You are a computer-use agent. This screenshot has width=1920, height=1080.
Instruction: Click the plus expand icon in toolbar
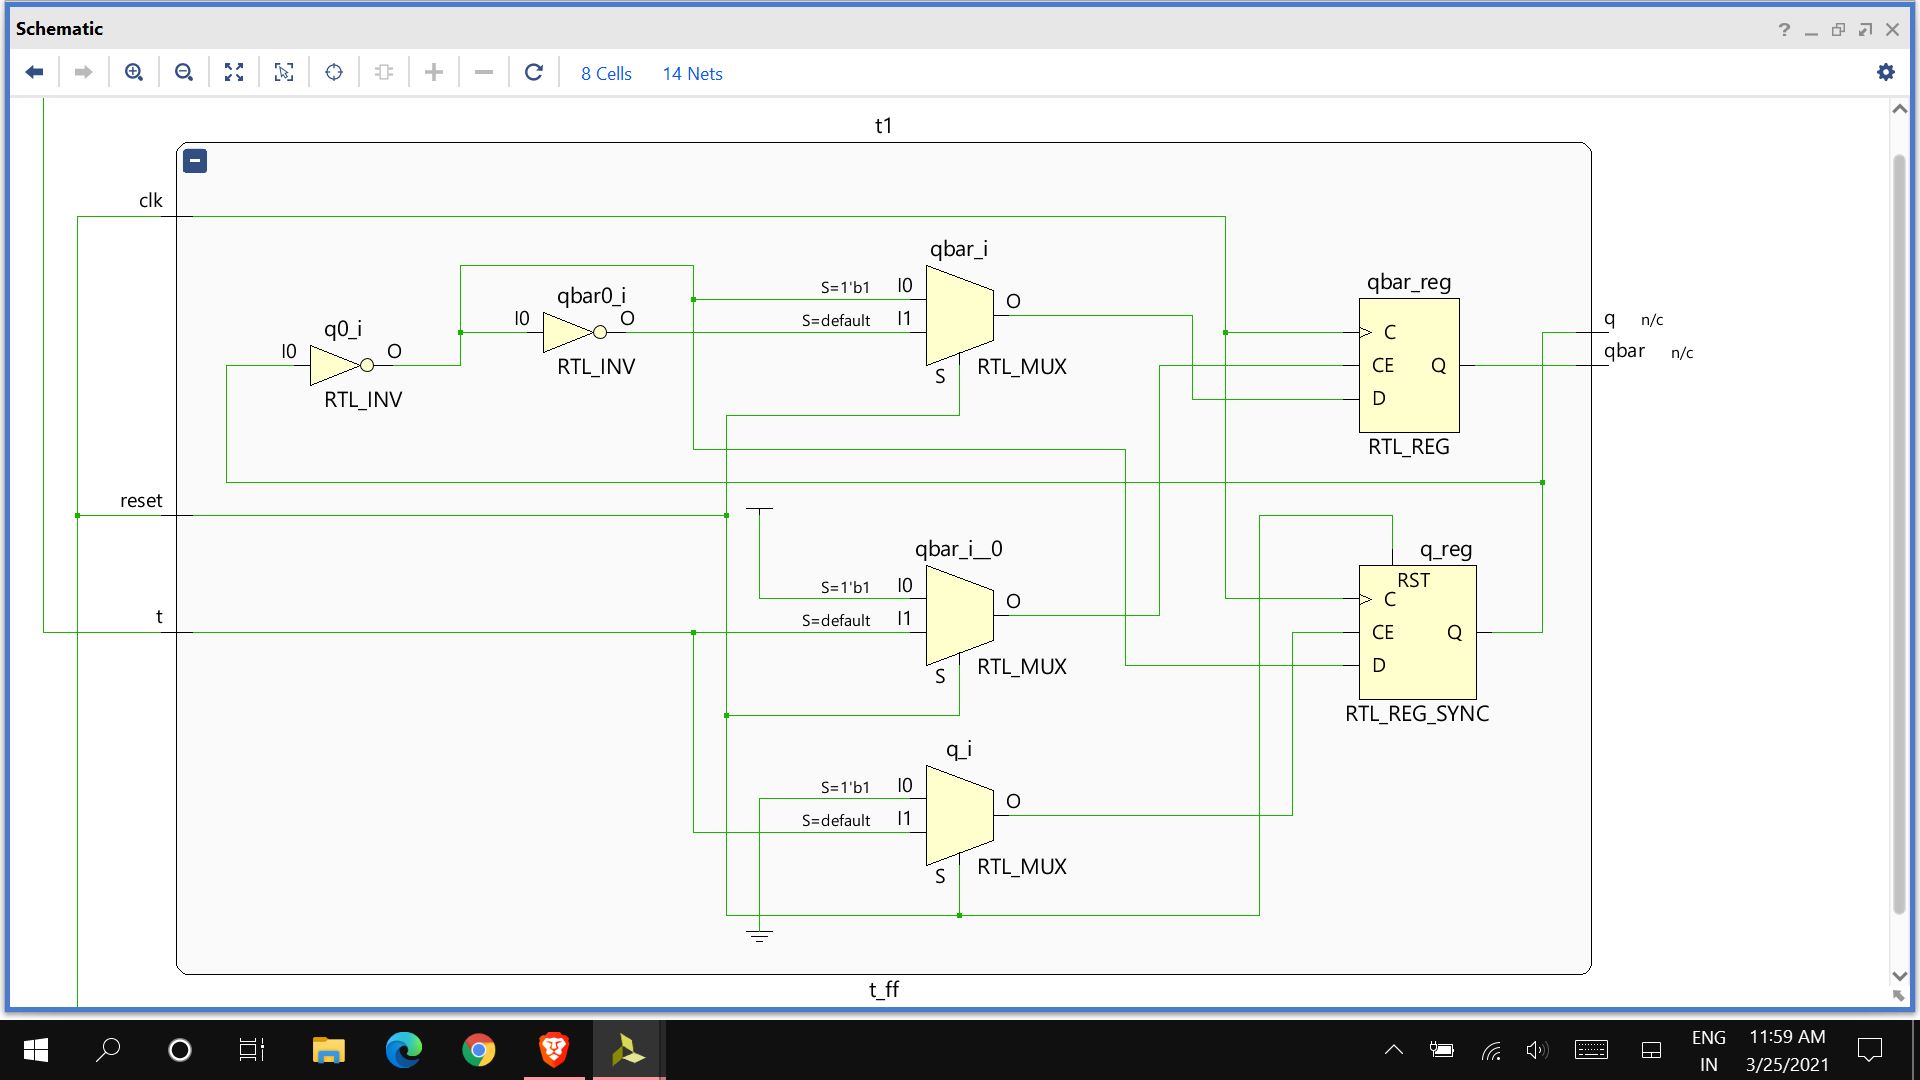click(434, 72)
